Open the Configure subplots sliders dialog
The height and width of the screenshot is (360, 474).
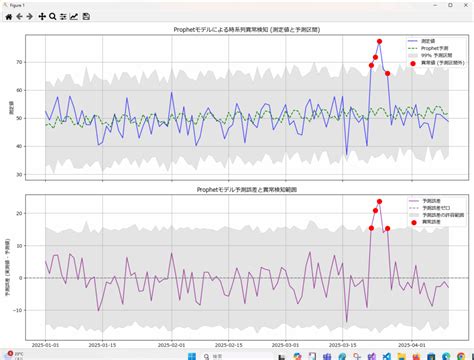click(63, 17)
